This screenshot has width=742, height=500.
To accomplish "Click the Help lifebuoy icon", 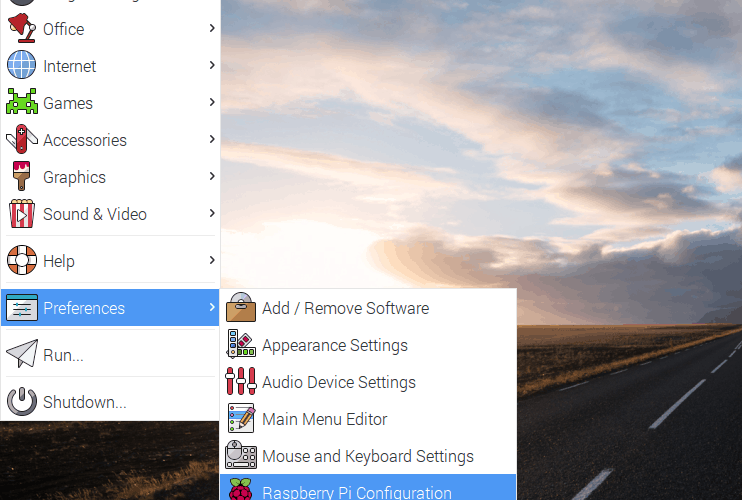I will pos(21,261).
